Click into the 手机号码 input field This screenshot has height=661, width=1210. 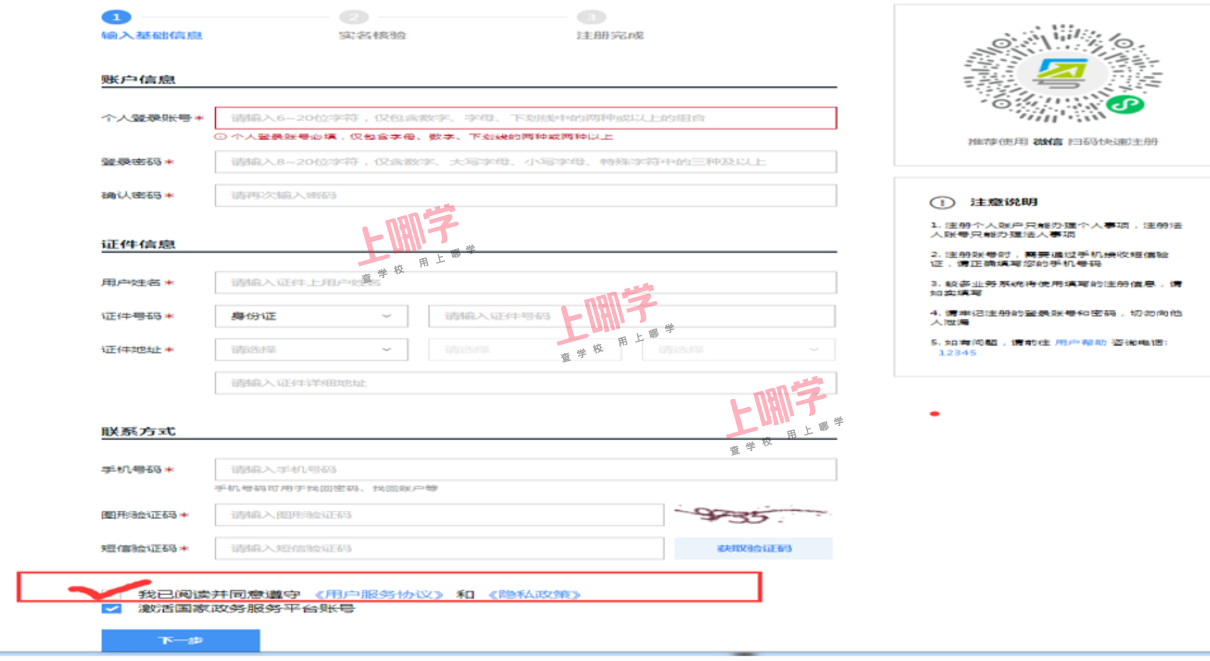[525, 469]
